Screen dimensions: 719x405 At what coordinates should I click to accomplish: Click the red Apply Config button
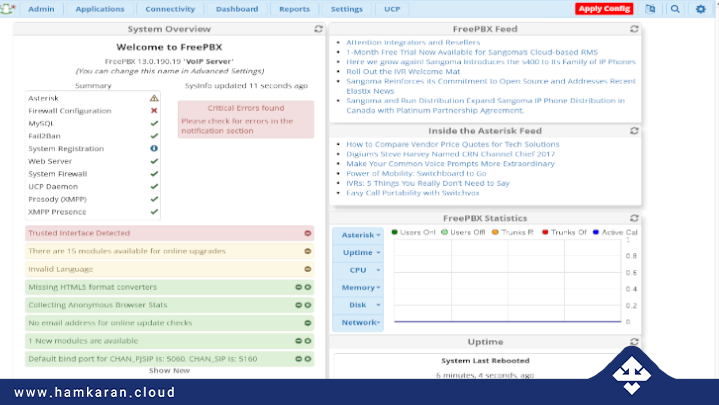[x=604, y=9]
